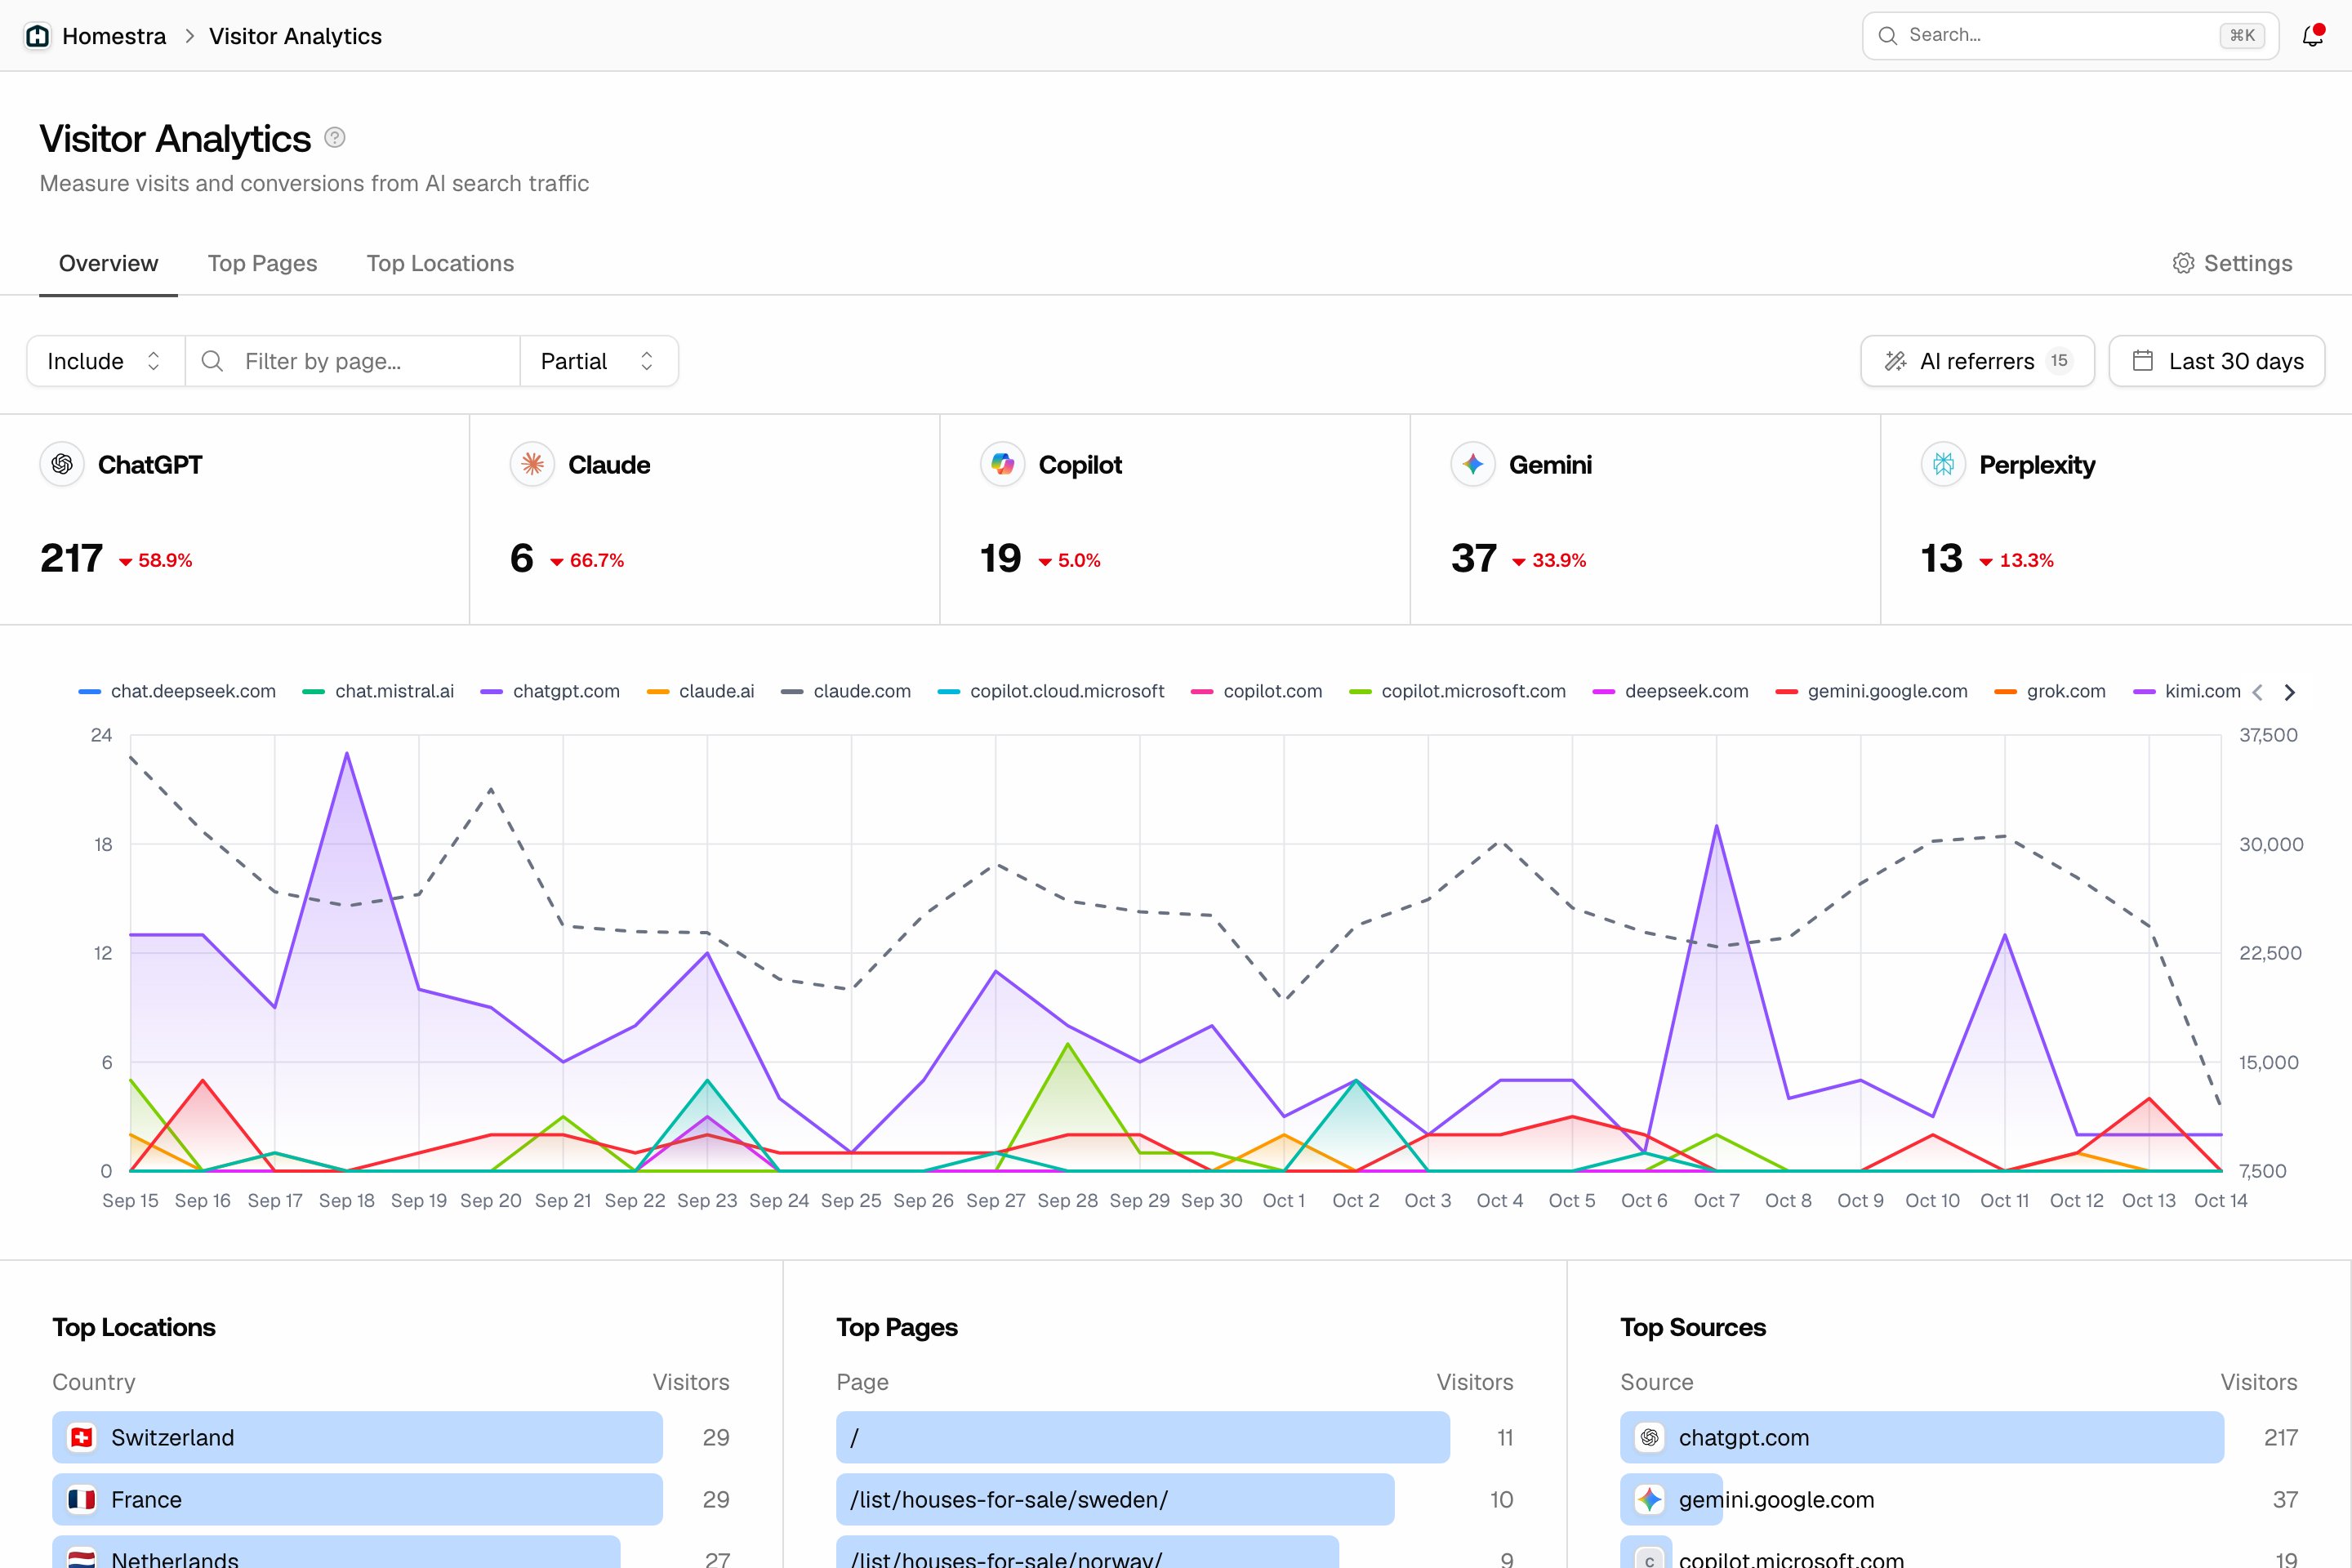Screen dimensions: 2352x1568
Task: Open the Settings link
Action: pos(2232,263)
